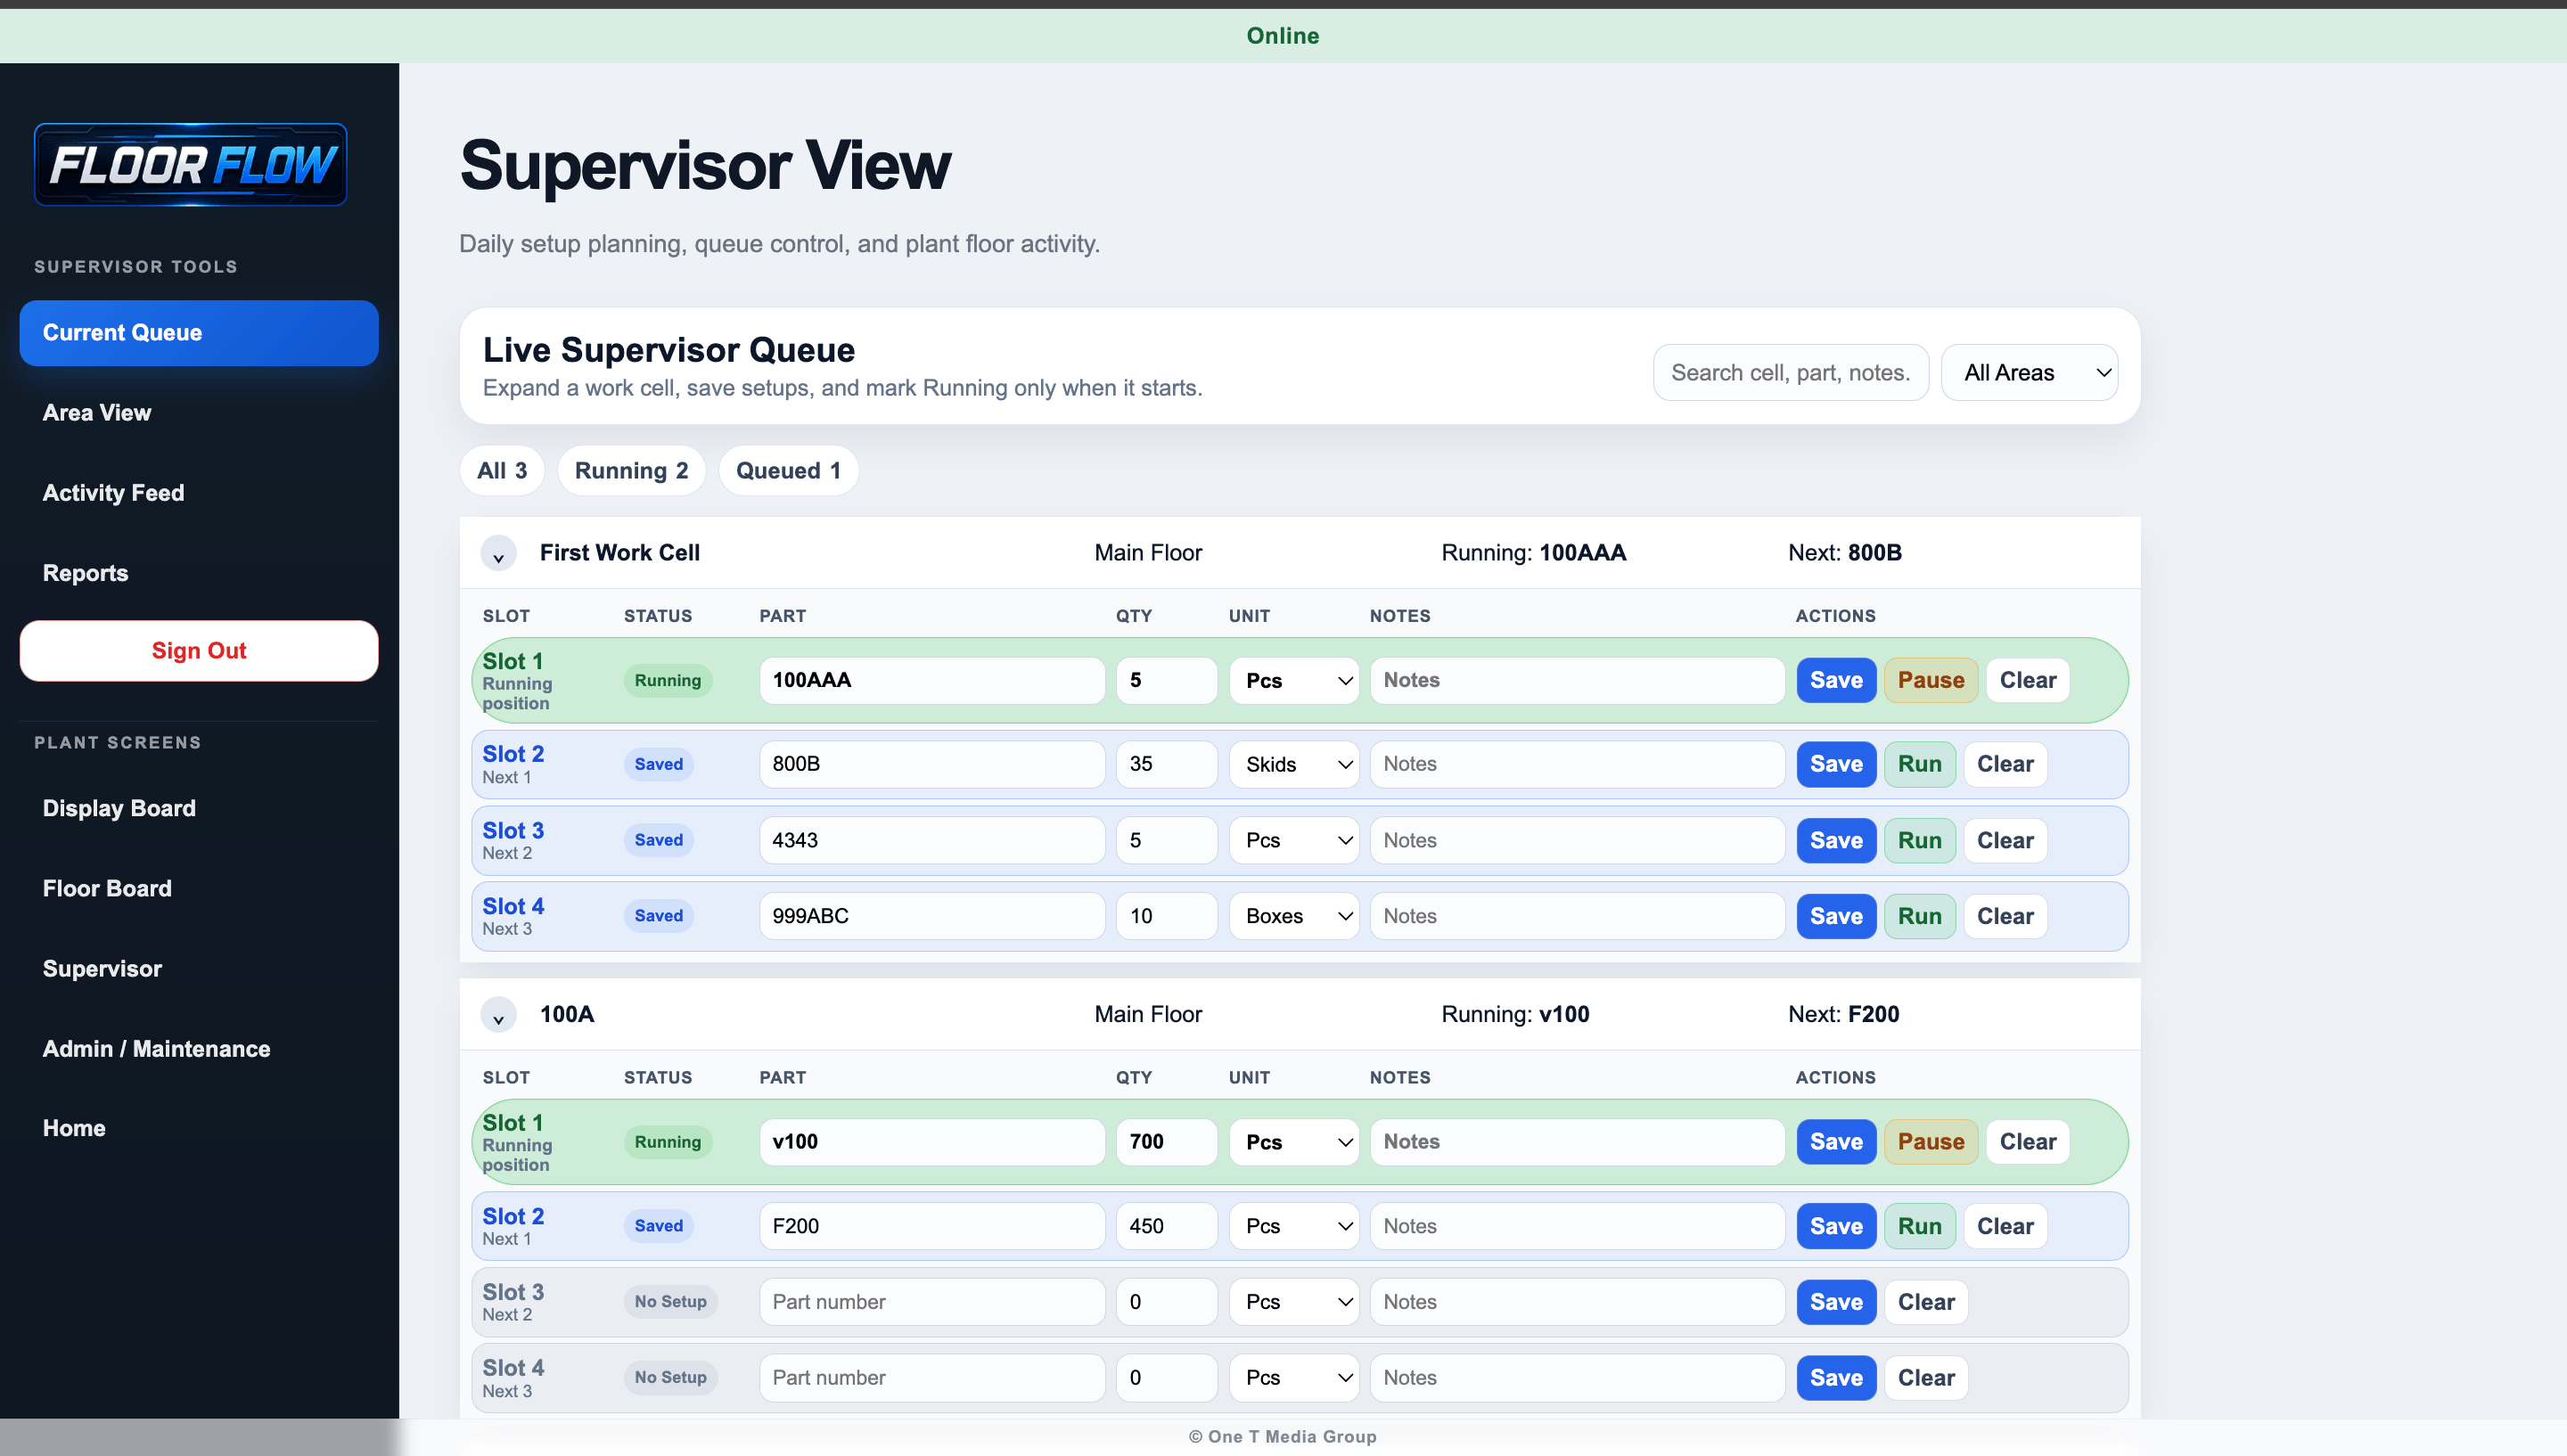Image resolution: width=2567 pixels, height=1456 pixels.
Task: Run part 4343
Action: pyautogui.click(x=1920, y=840)
